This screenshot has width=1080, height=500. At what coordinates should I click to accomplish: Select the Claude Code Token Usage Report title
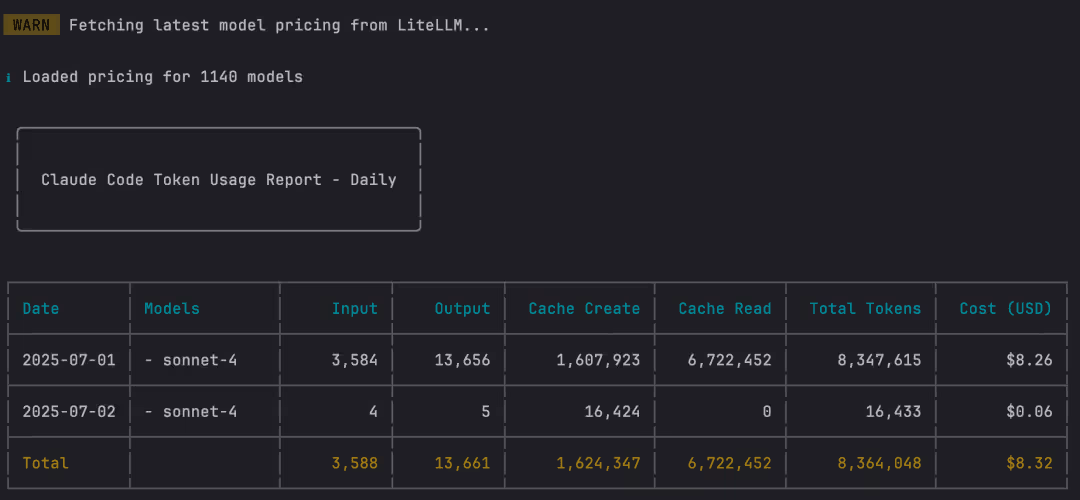(218, 180)
